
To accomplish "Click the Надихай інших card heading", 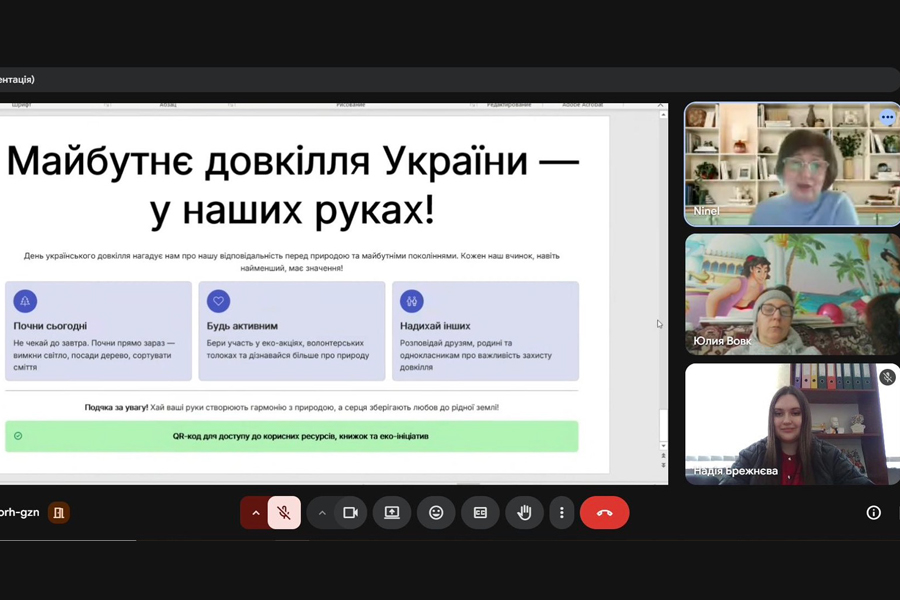I will [x=435, y=326].
